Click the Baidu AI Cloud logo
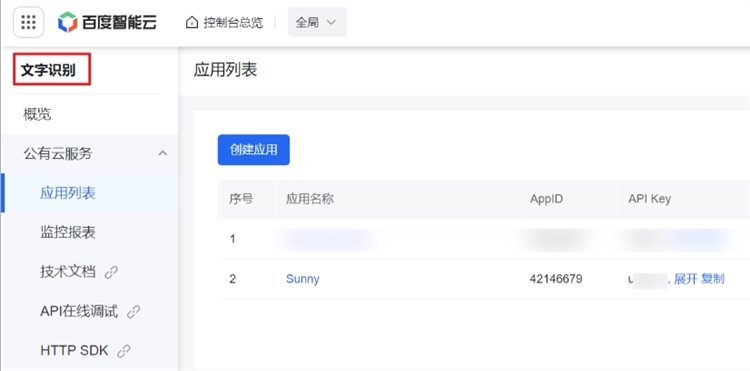This screenshot has width=750, height=371. (x=107, y=22)
